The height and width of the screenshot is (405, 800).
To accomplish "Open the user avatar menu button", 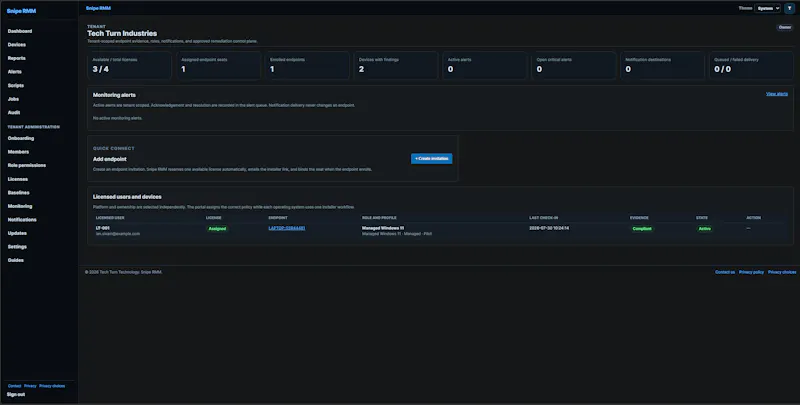I will click(x=789, y=8).
